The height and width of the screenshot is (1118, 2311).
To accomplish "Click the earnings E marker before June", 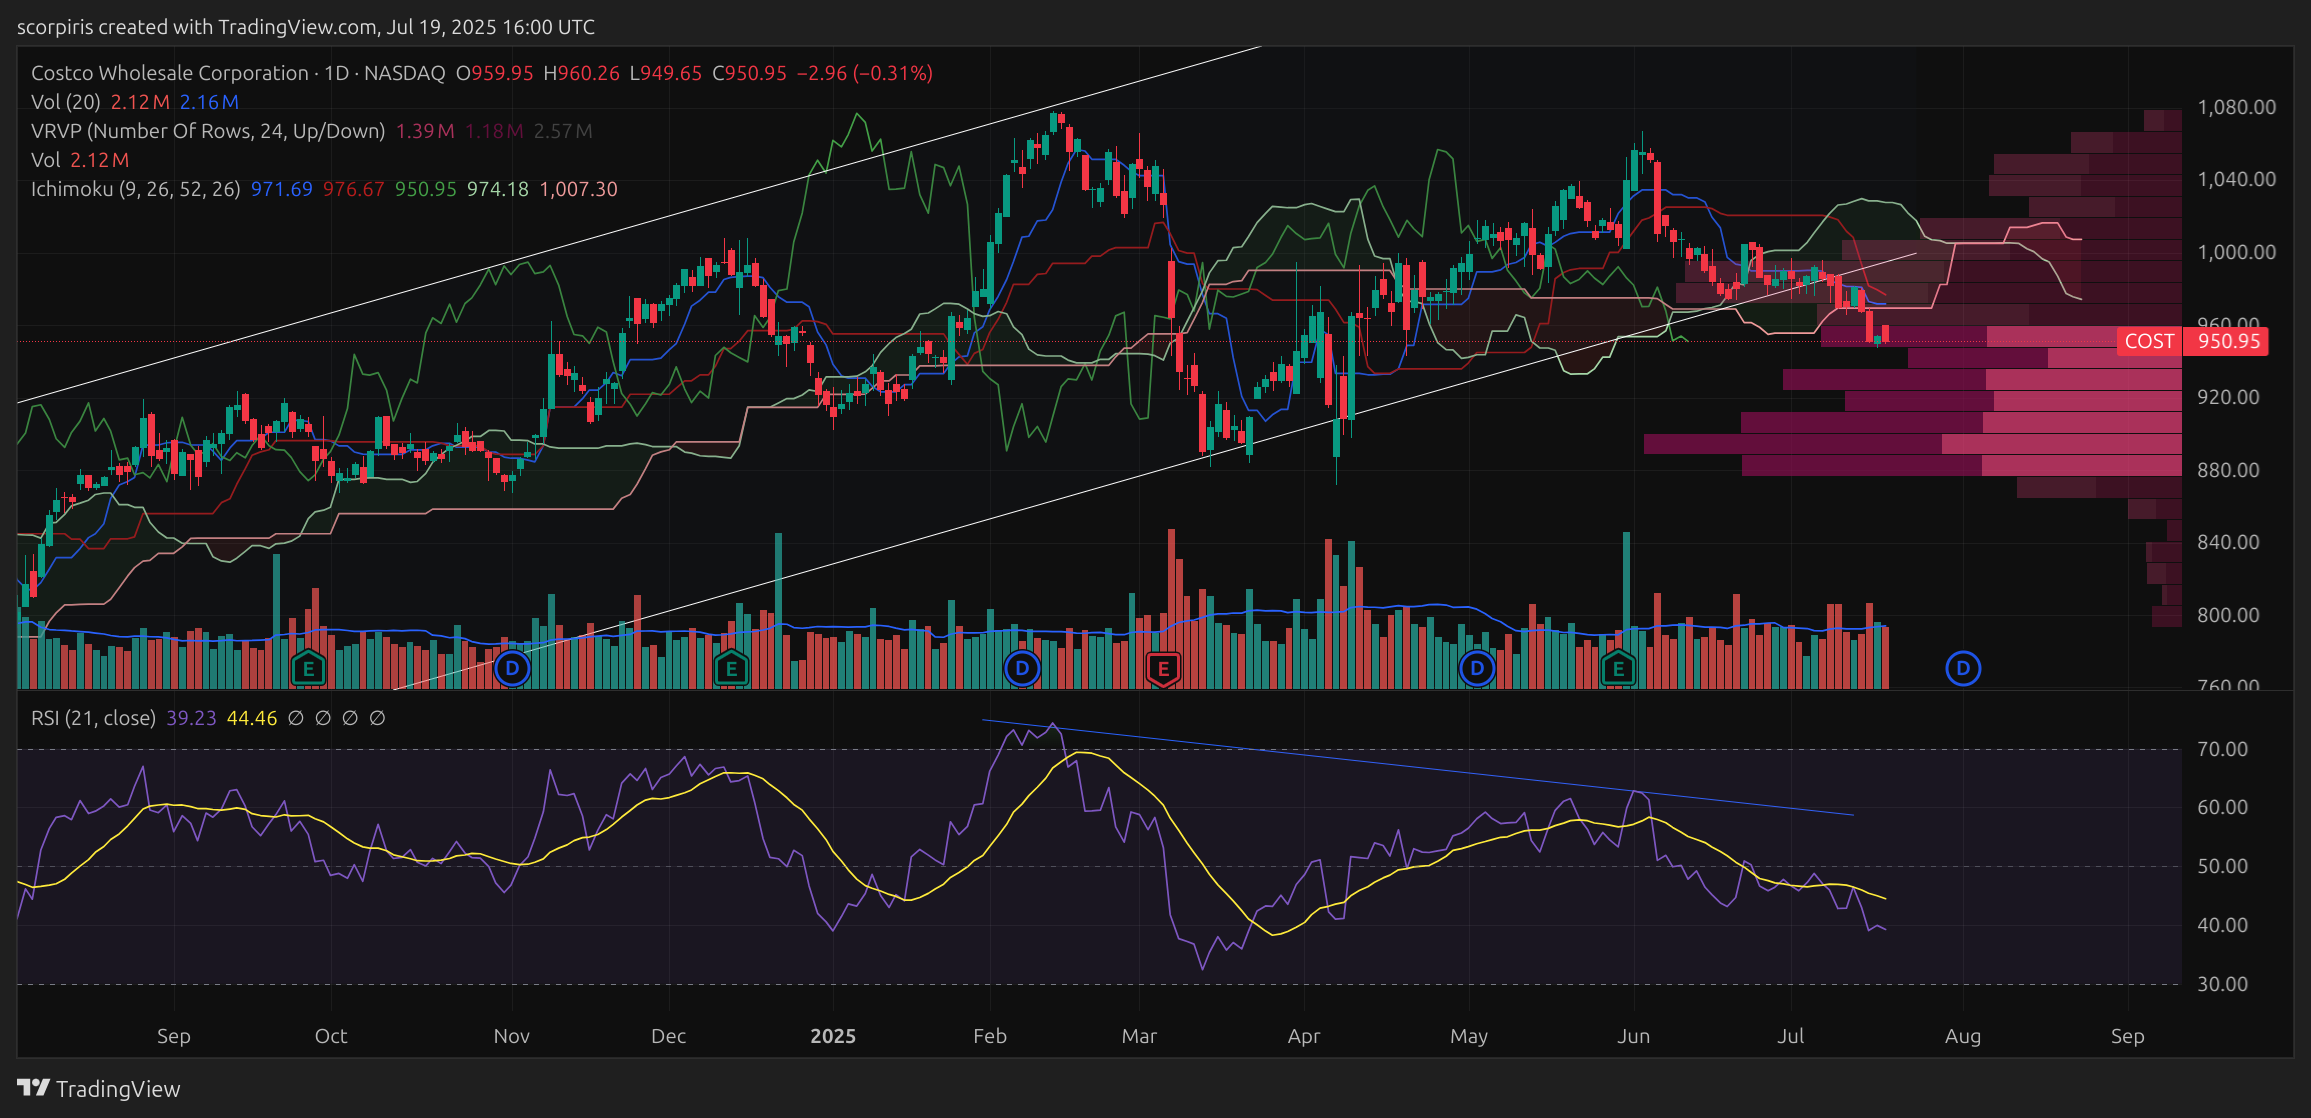I will pyautogui.click(x=1618, y=668).
